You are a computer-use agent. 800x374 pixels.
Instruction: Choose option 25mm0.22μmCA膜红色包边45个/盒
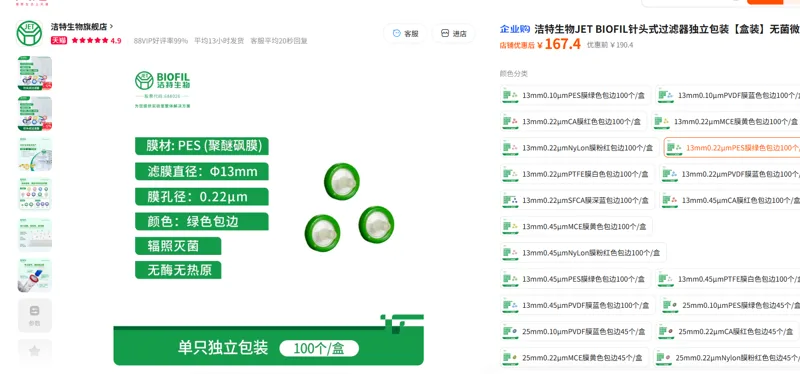click(x=728, y=331)
